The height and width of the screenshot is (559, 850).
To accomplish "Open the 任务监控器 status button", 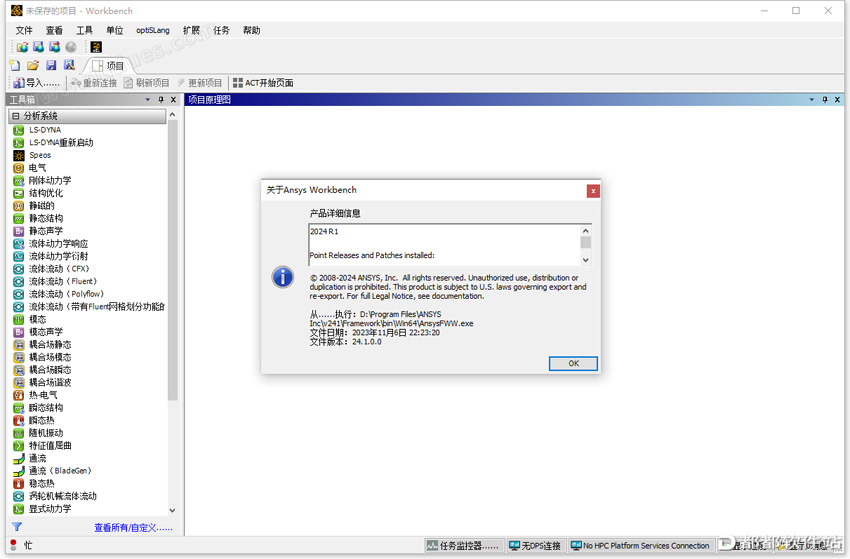I will click(464, 545).
